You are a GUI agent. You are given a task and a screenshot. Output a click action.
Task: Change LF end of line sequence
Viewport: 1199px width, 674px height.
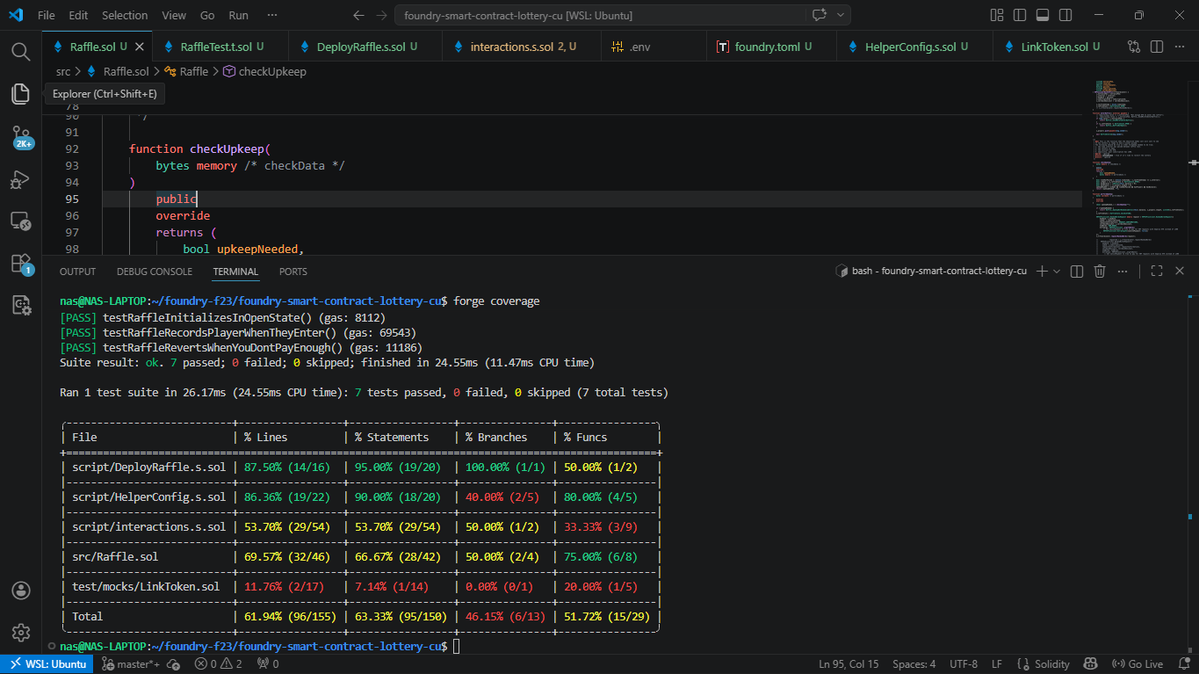tap(996, 664)
